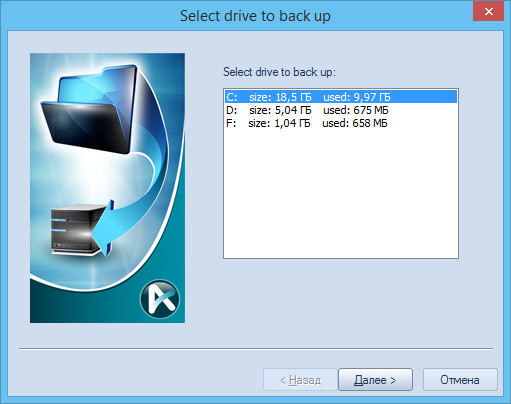Click 'used: 675 МБ' in D: row
511x404 pixels.
pyautogui.click(x=356, y=110)
